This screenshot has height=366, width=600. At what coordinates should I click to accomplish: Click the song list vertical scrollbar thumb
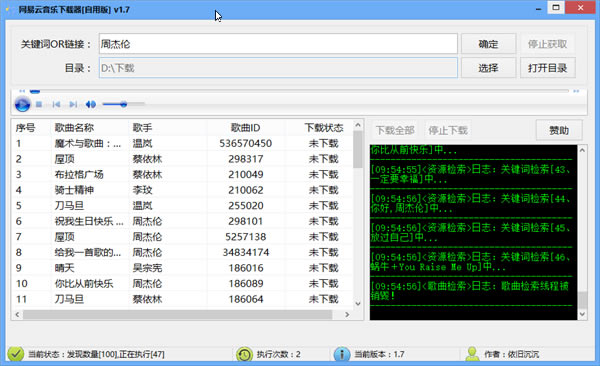[358, 150]
